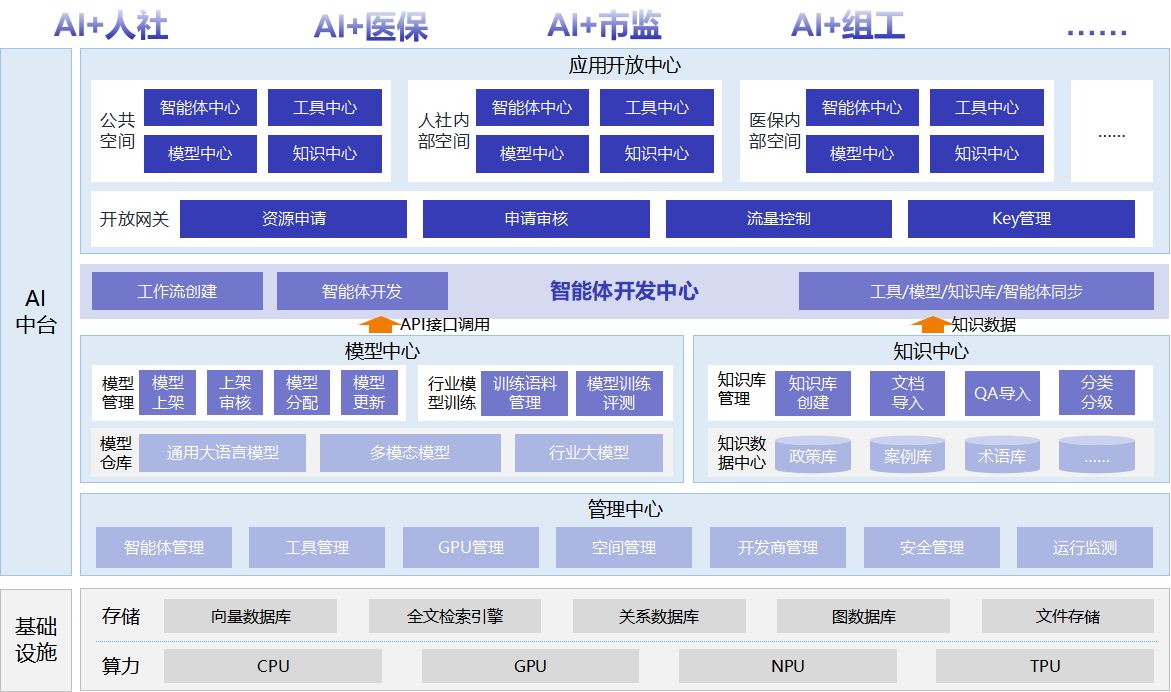Click 空间管理 in 管理中心
The image size is (1171, 692).
[x=624, y=547]
